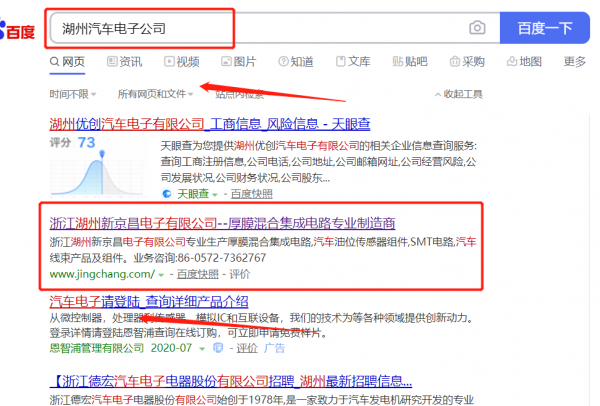Image resolution: width=600 pixels, height=406 pixels.
Task: Open the 知道 tab
Action: click(x=295, y=62)
